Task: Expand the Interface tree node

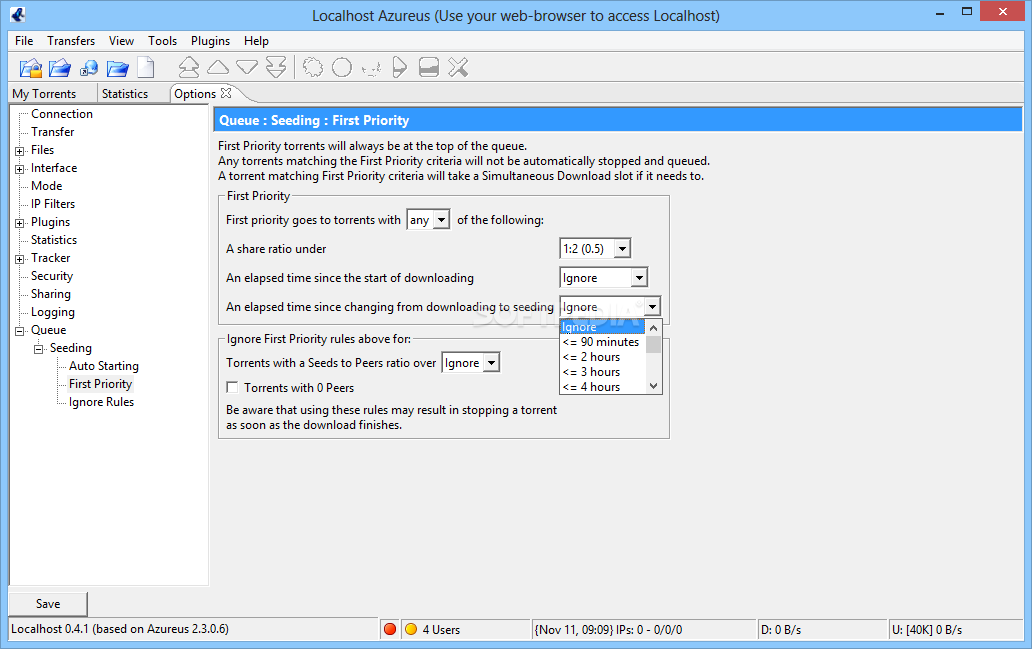Action: pyautogui.click(x=20, y=169)
